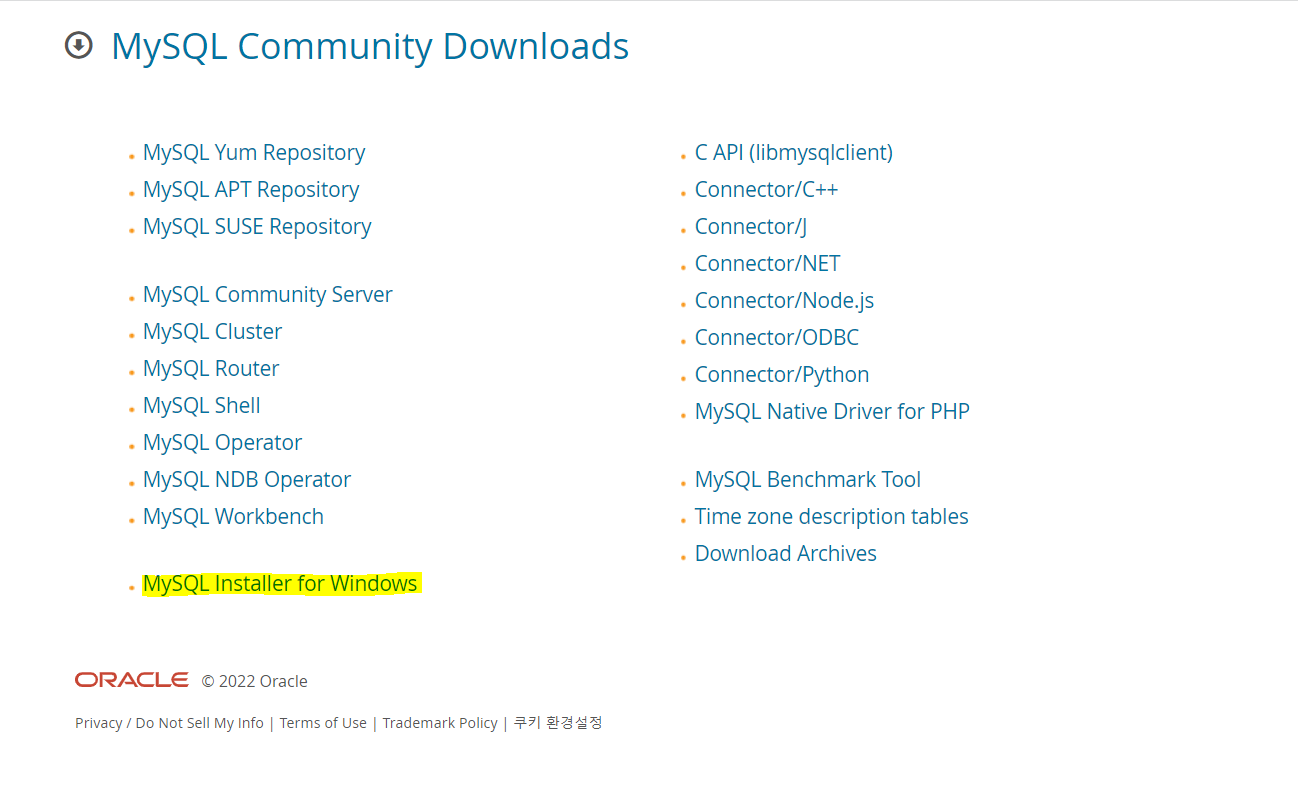Open MySQL Workbench link
The image size is (1298, 792).
[233, 517]
